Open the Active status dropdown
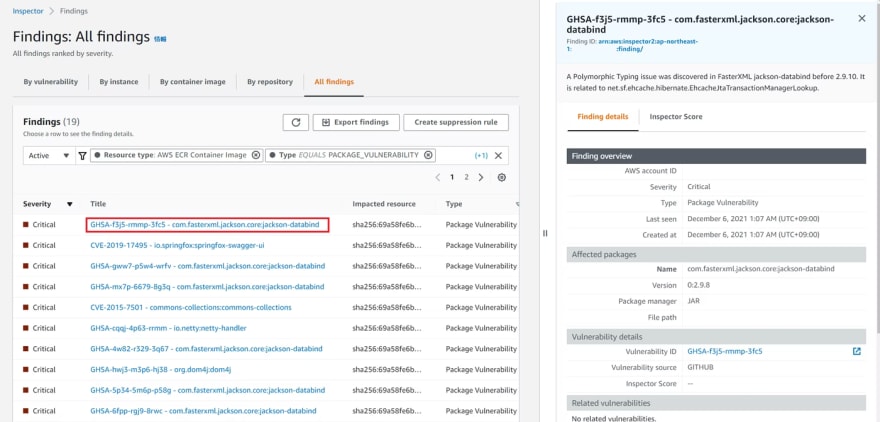Screen dimensions: 880x422 point(49,155)
